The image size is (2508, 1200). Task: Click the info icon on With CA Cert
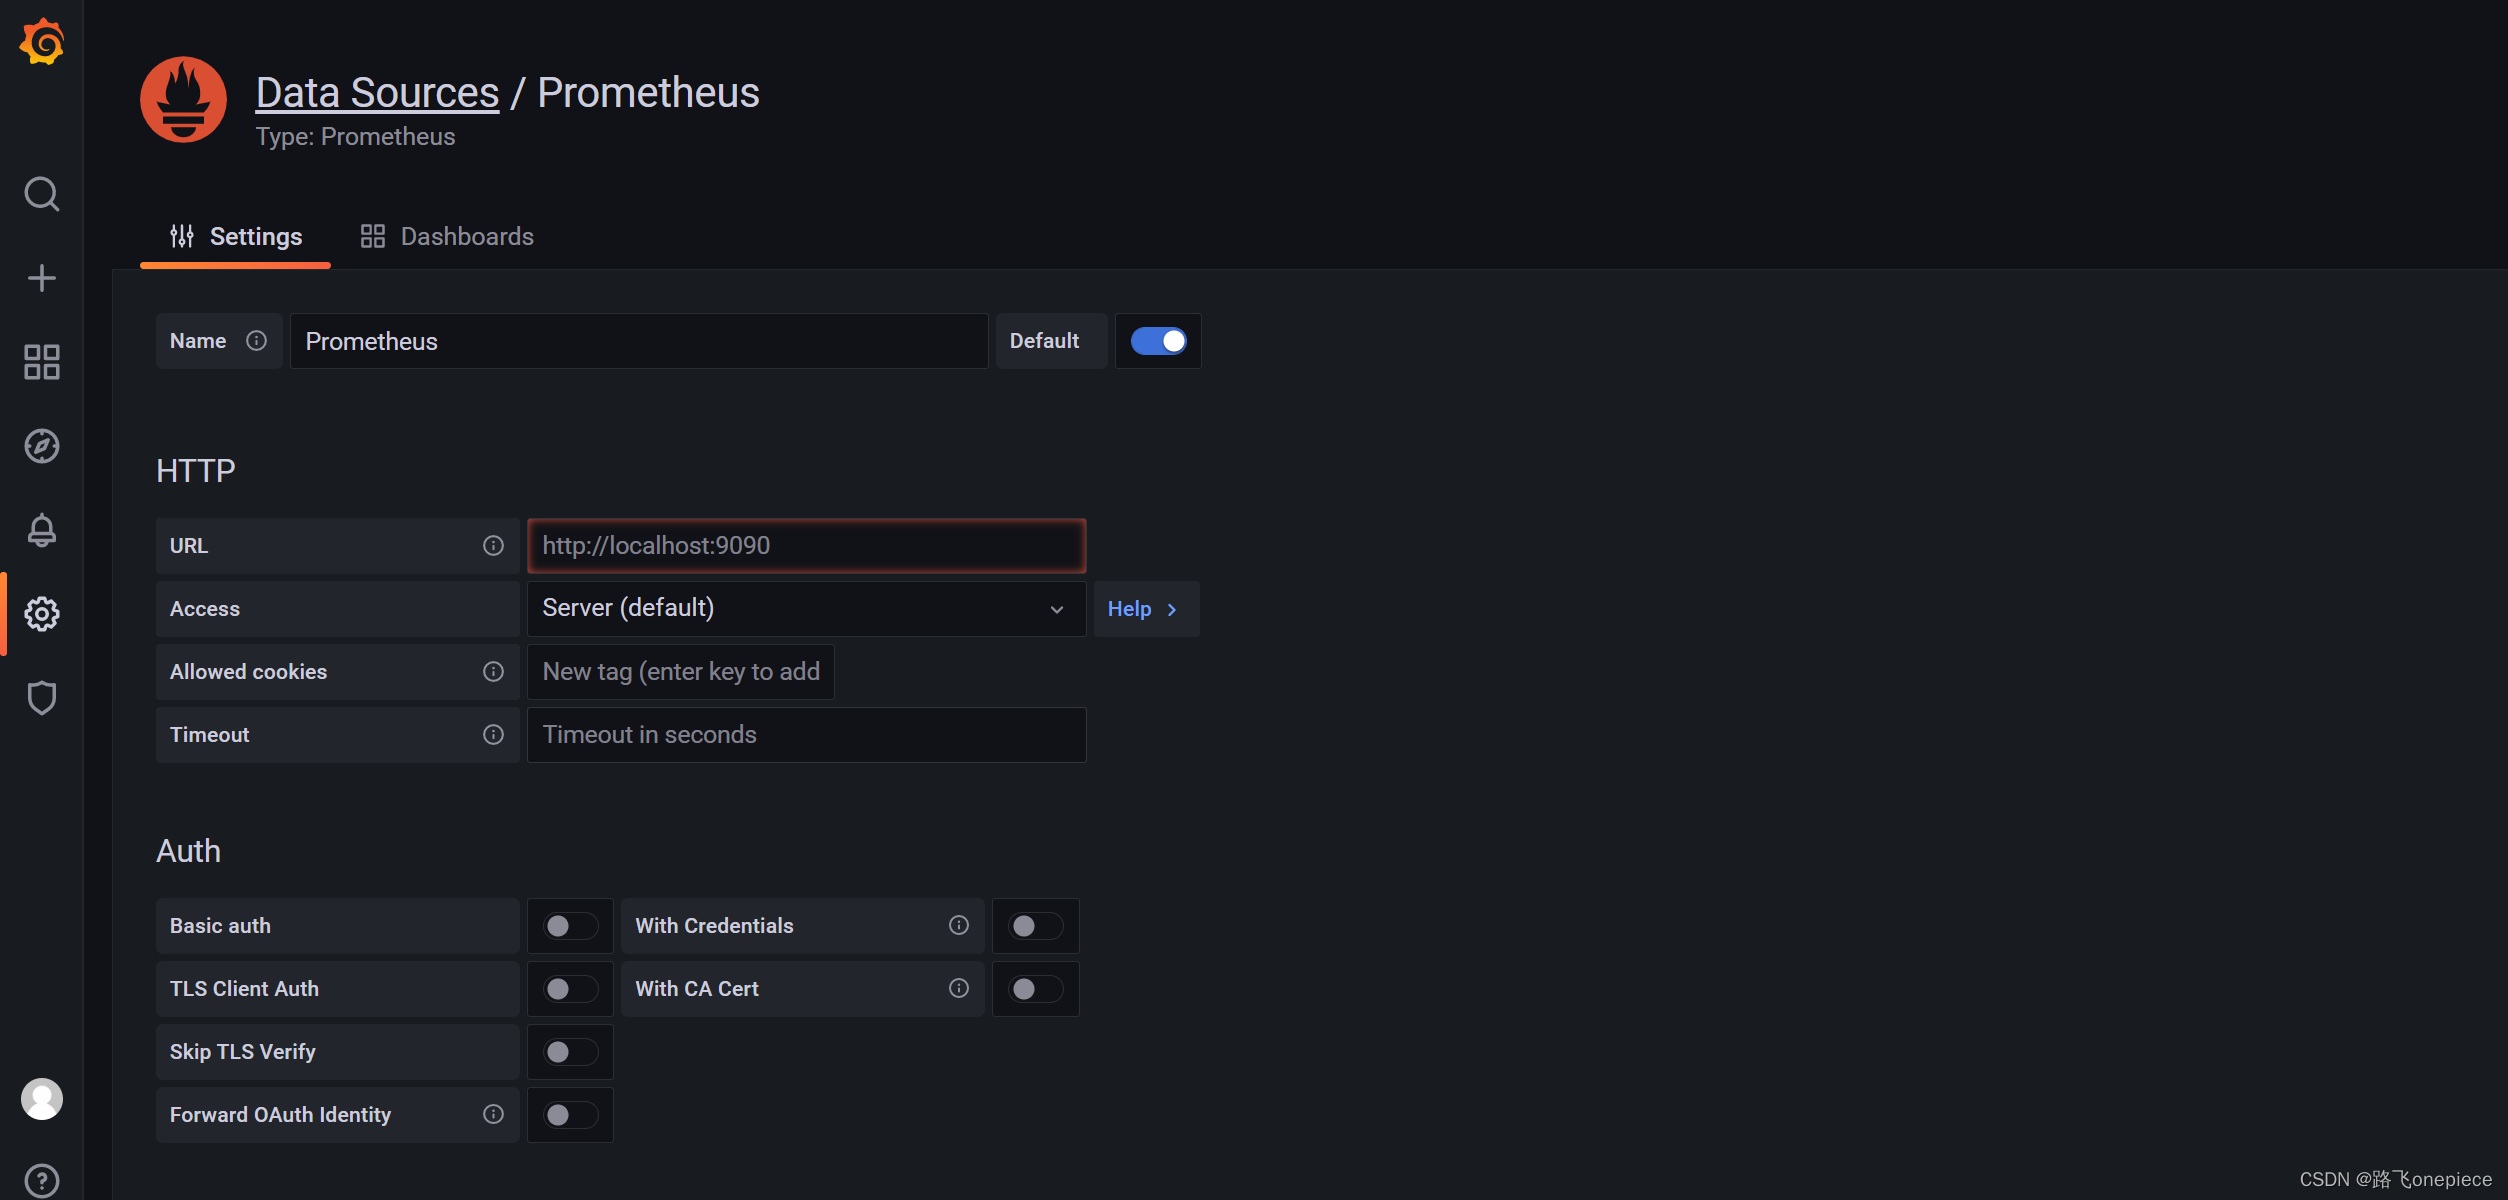959,989
